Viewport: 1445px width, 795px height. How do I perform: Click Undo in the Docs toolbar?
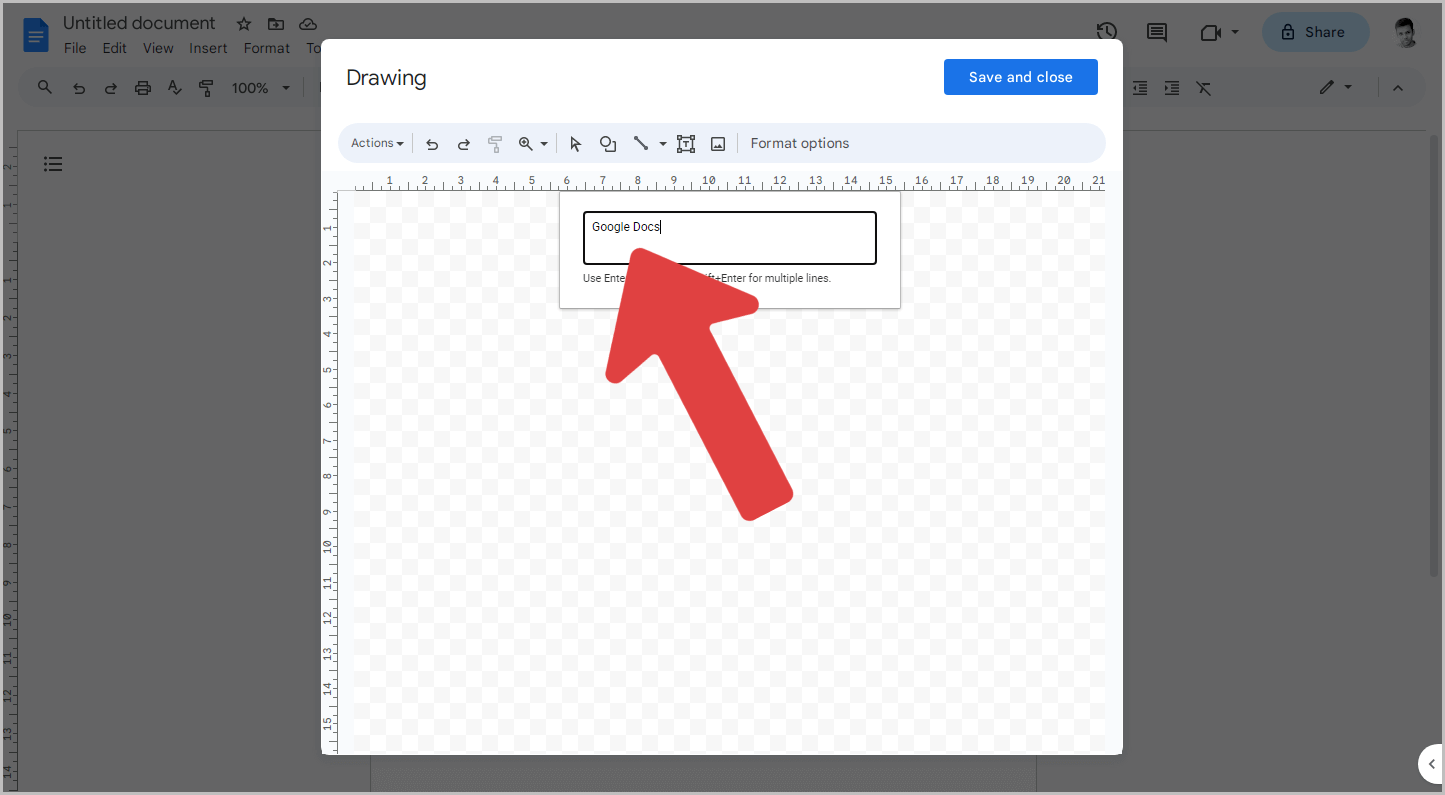pyautogui.click(x=79, y=88)
